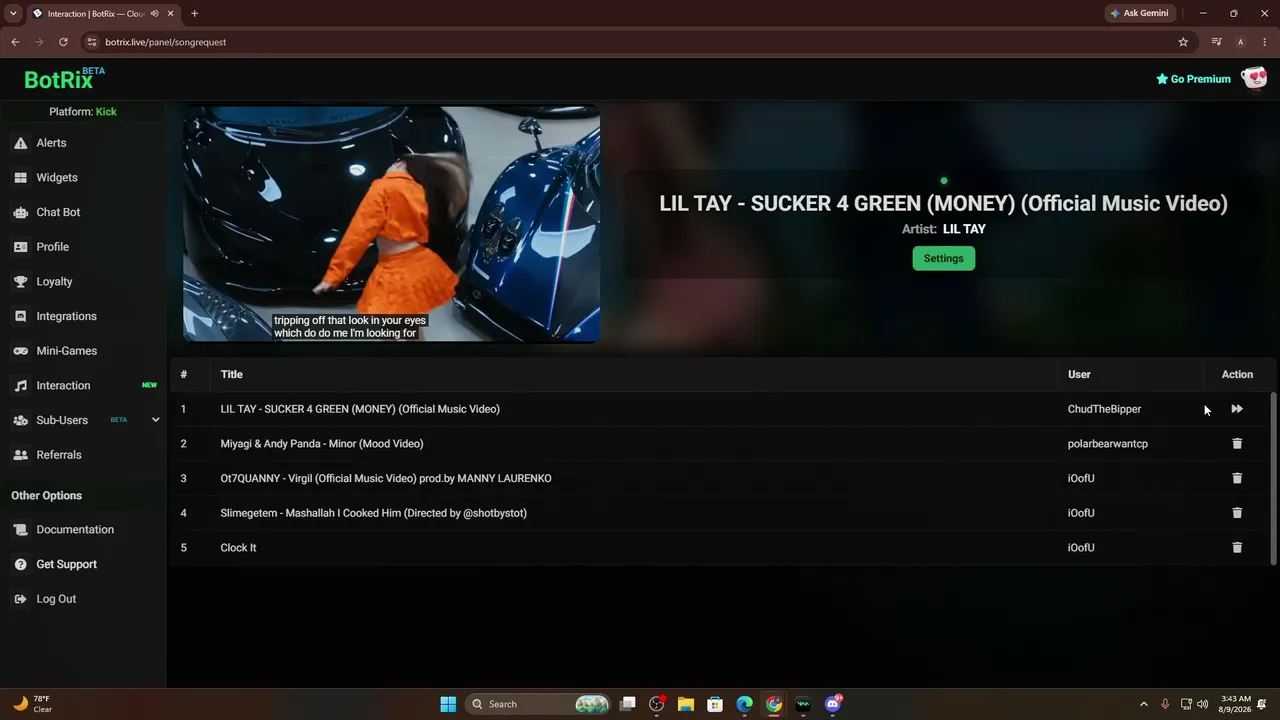
Task: Expand the Sub-Users submenu chevron
Action: [x=155, y=420]
